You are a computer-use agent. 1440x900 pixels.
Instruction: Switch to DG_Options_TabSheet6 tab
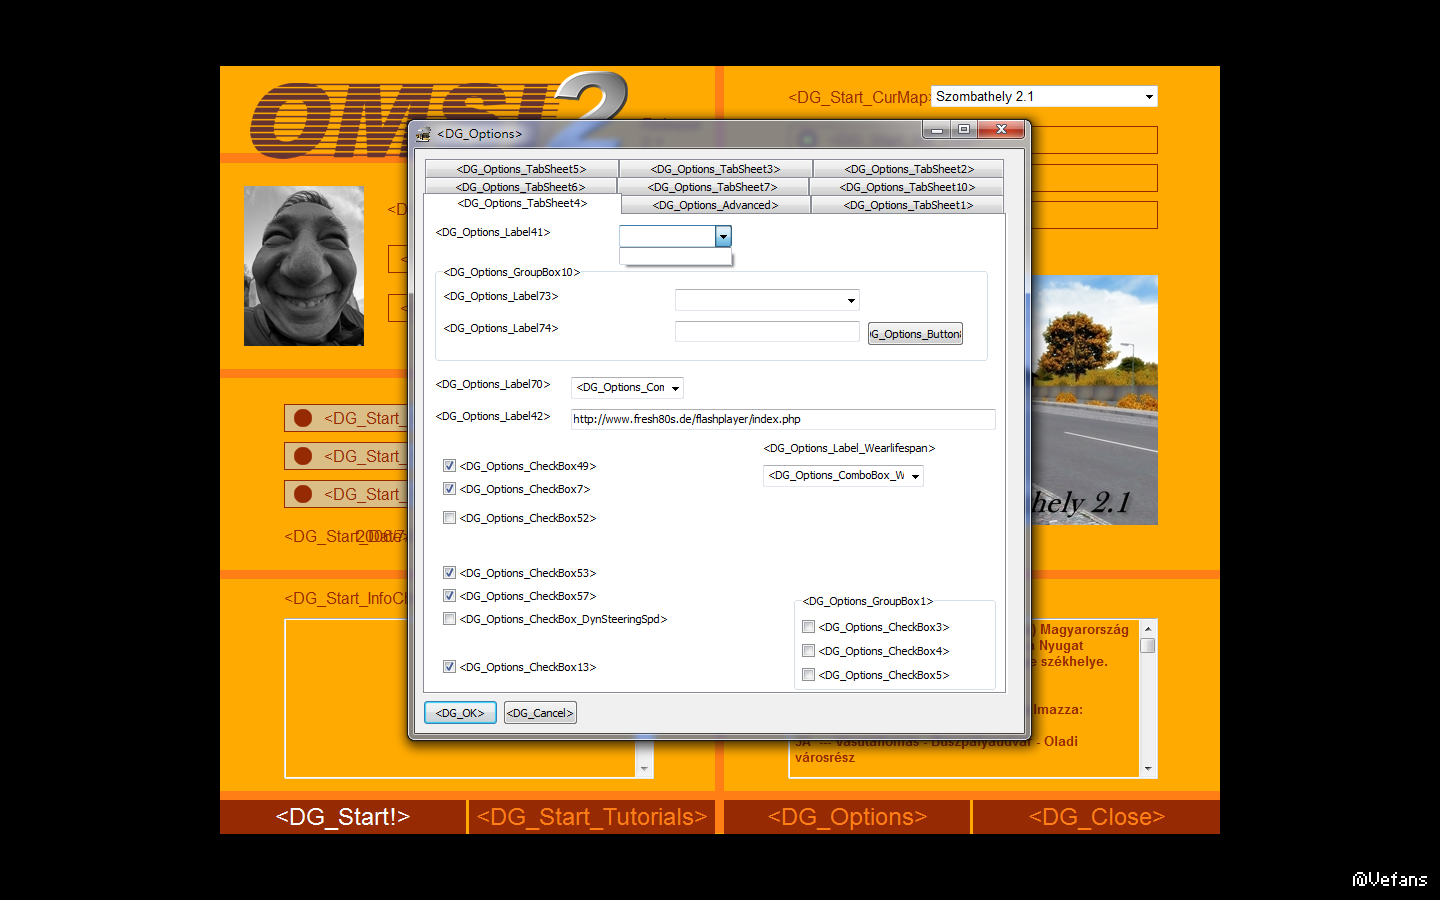(521, 187)
